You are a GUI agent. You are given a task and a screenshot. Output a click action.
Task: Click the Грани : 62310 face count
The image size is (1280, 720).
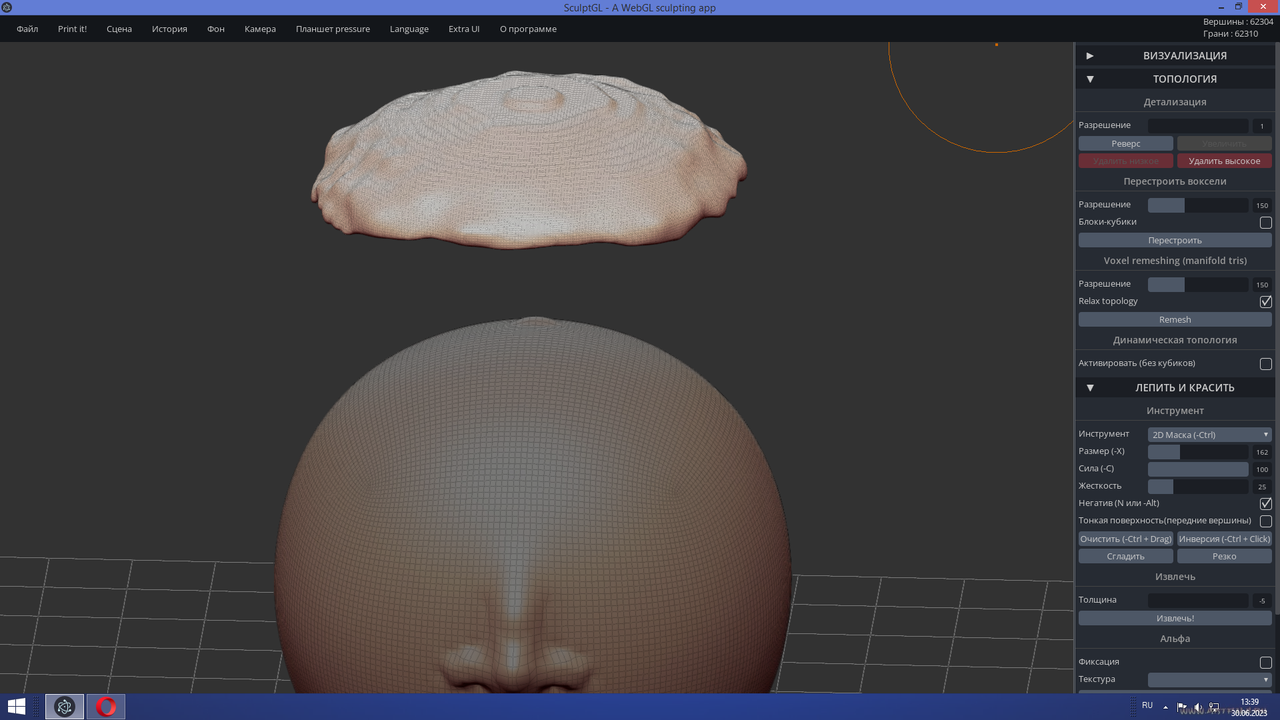(x=1232, y=33)
